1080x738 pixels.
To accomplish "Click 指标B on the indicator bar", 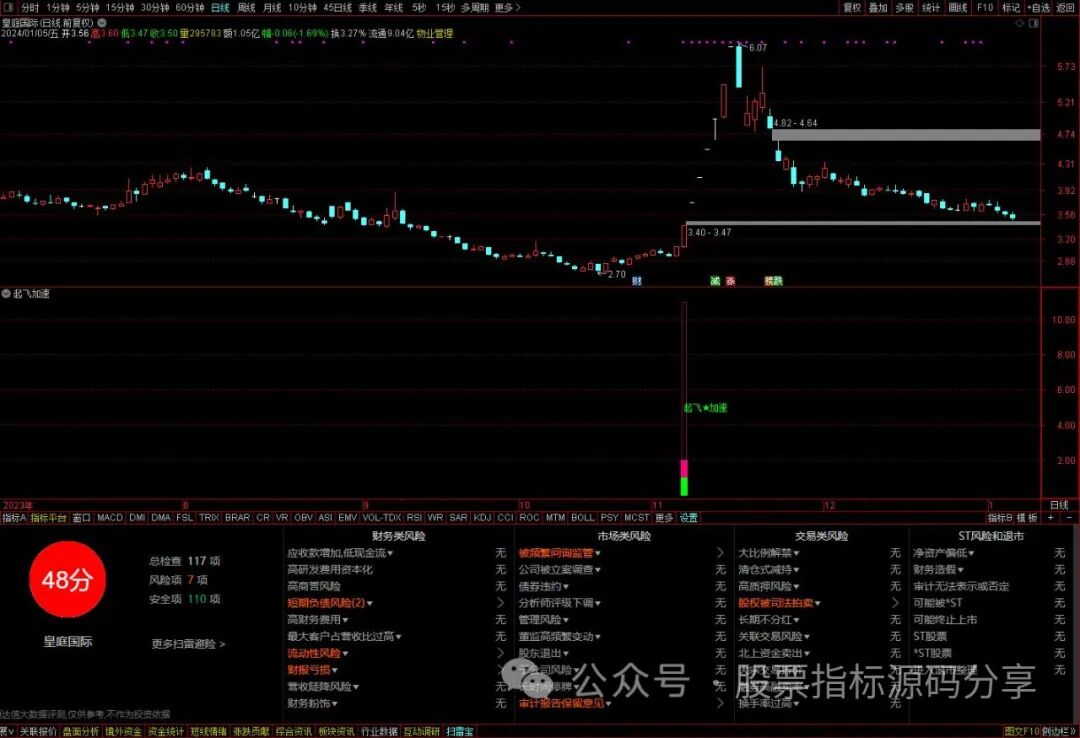I will [999, 517].
